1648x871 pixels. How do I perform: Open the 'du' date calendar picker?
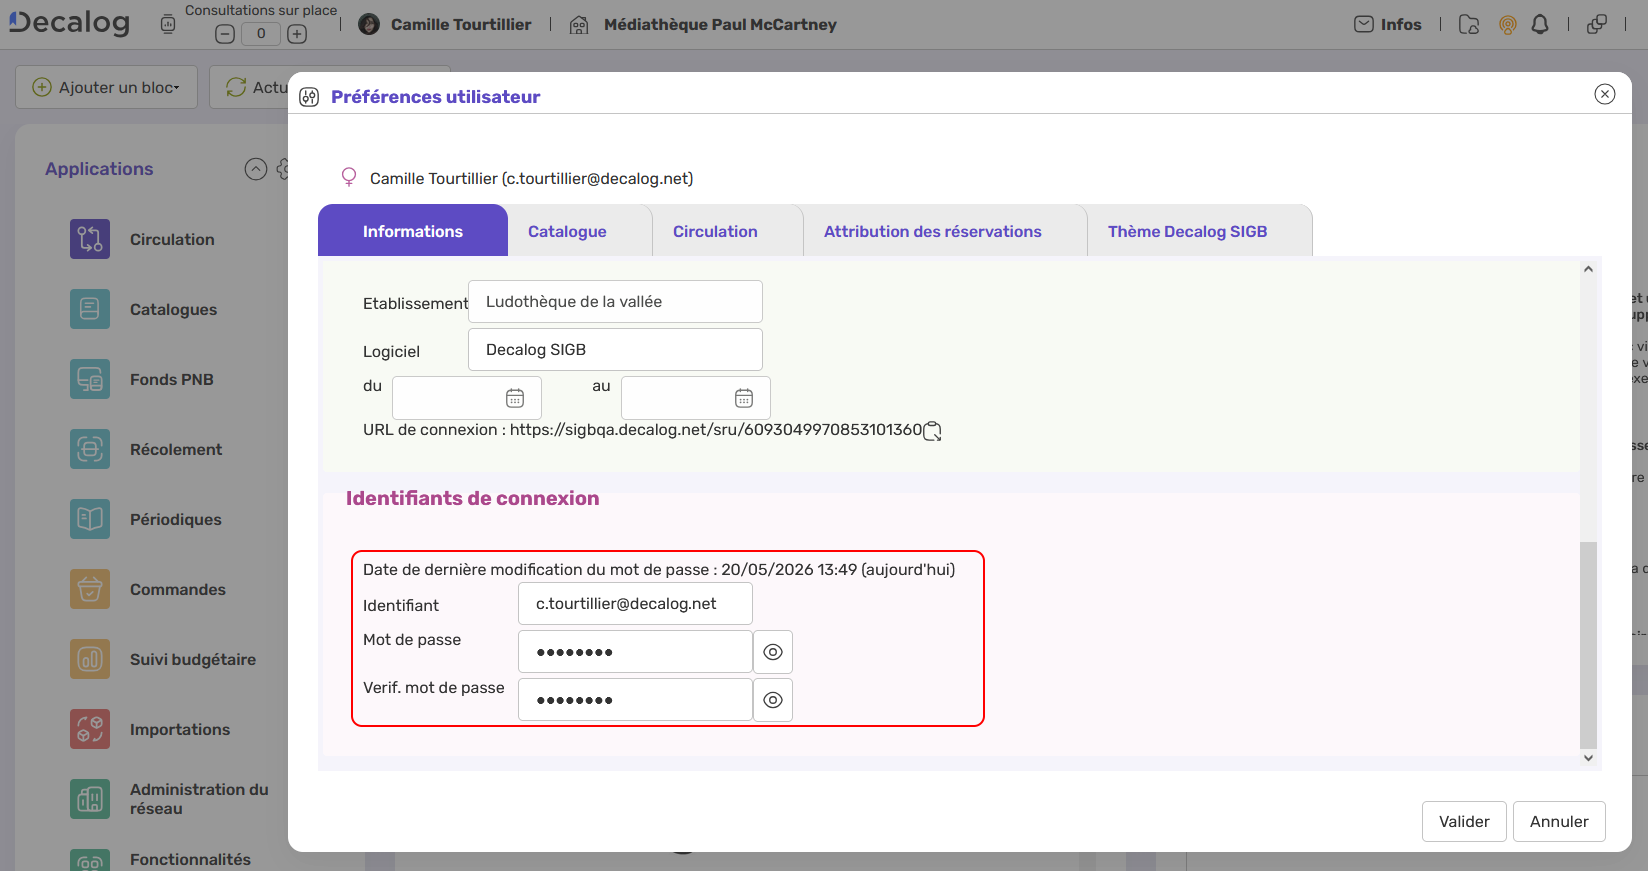(515, 398)
